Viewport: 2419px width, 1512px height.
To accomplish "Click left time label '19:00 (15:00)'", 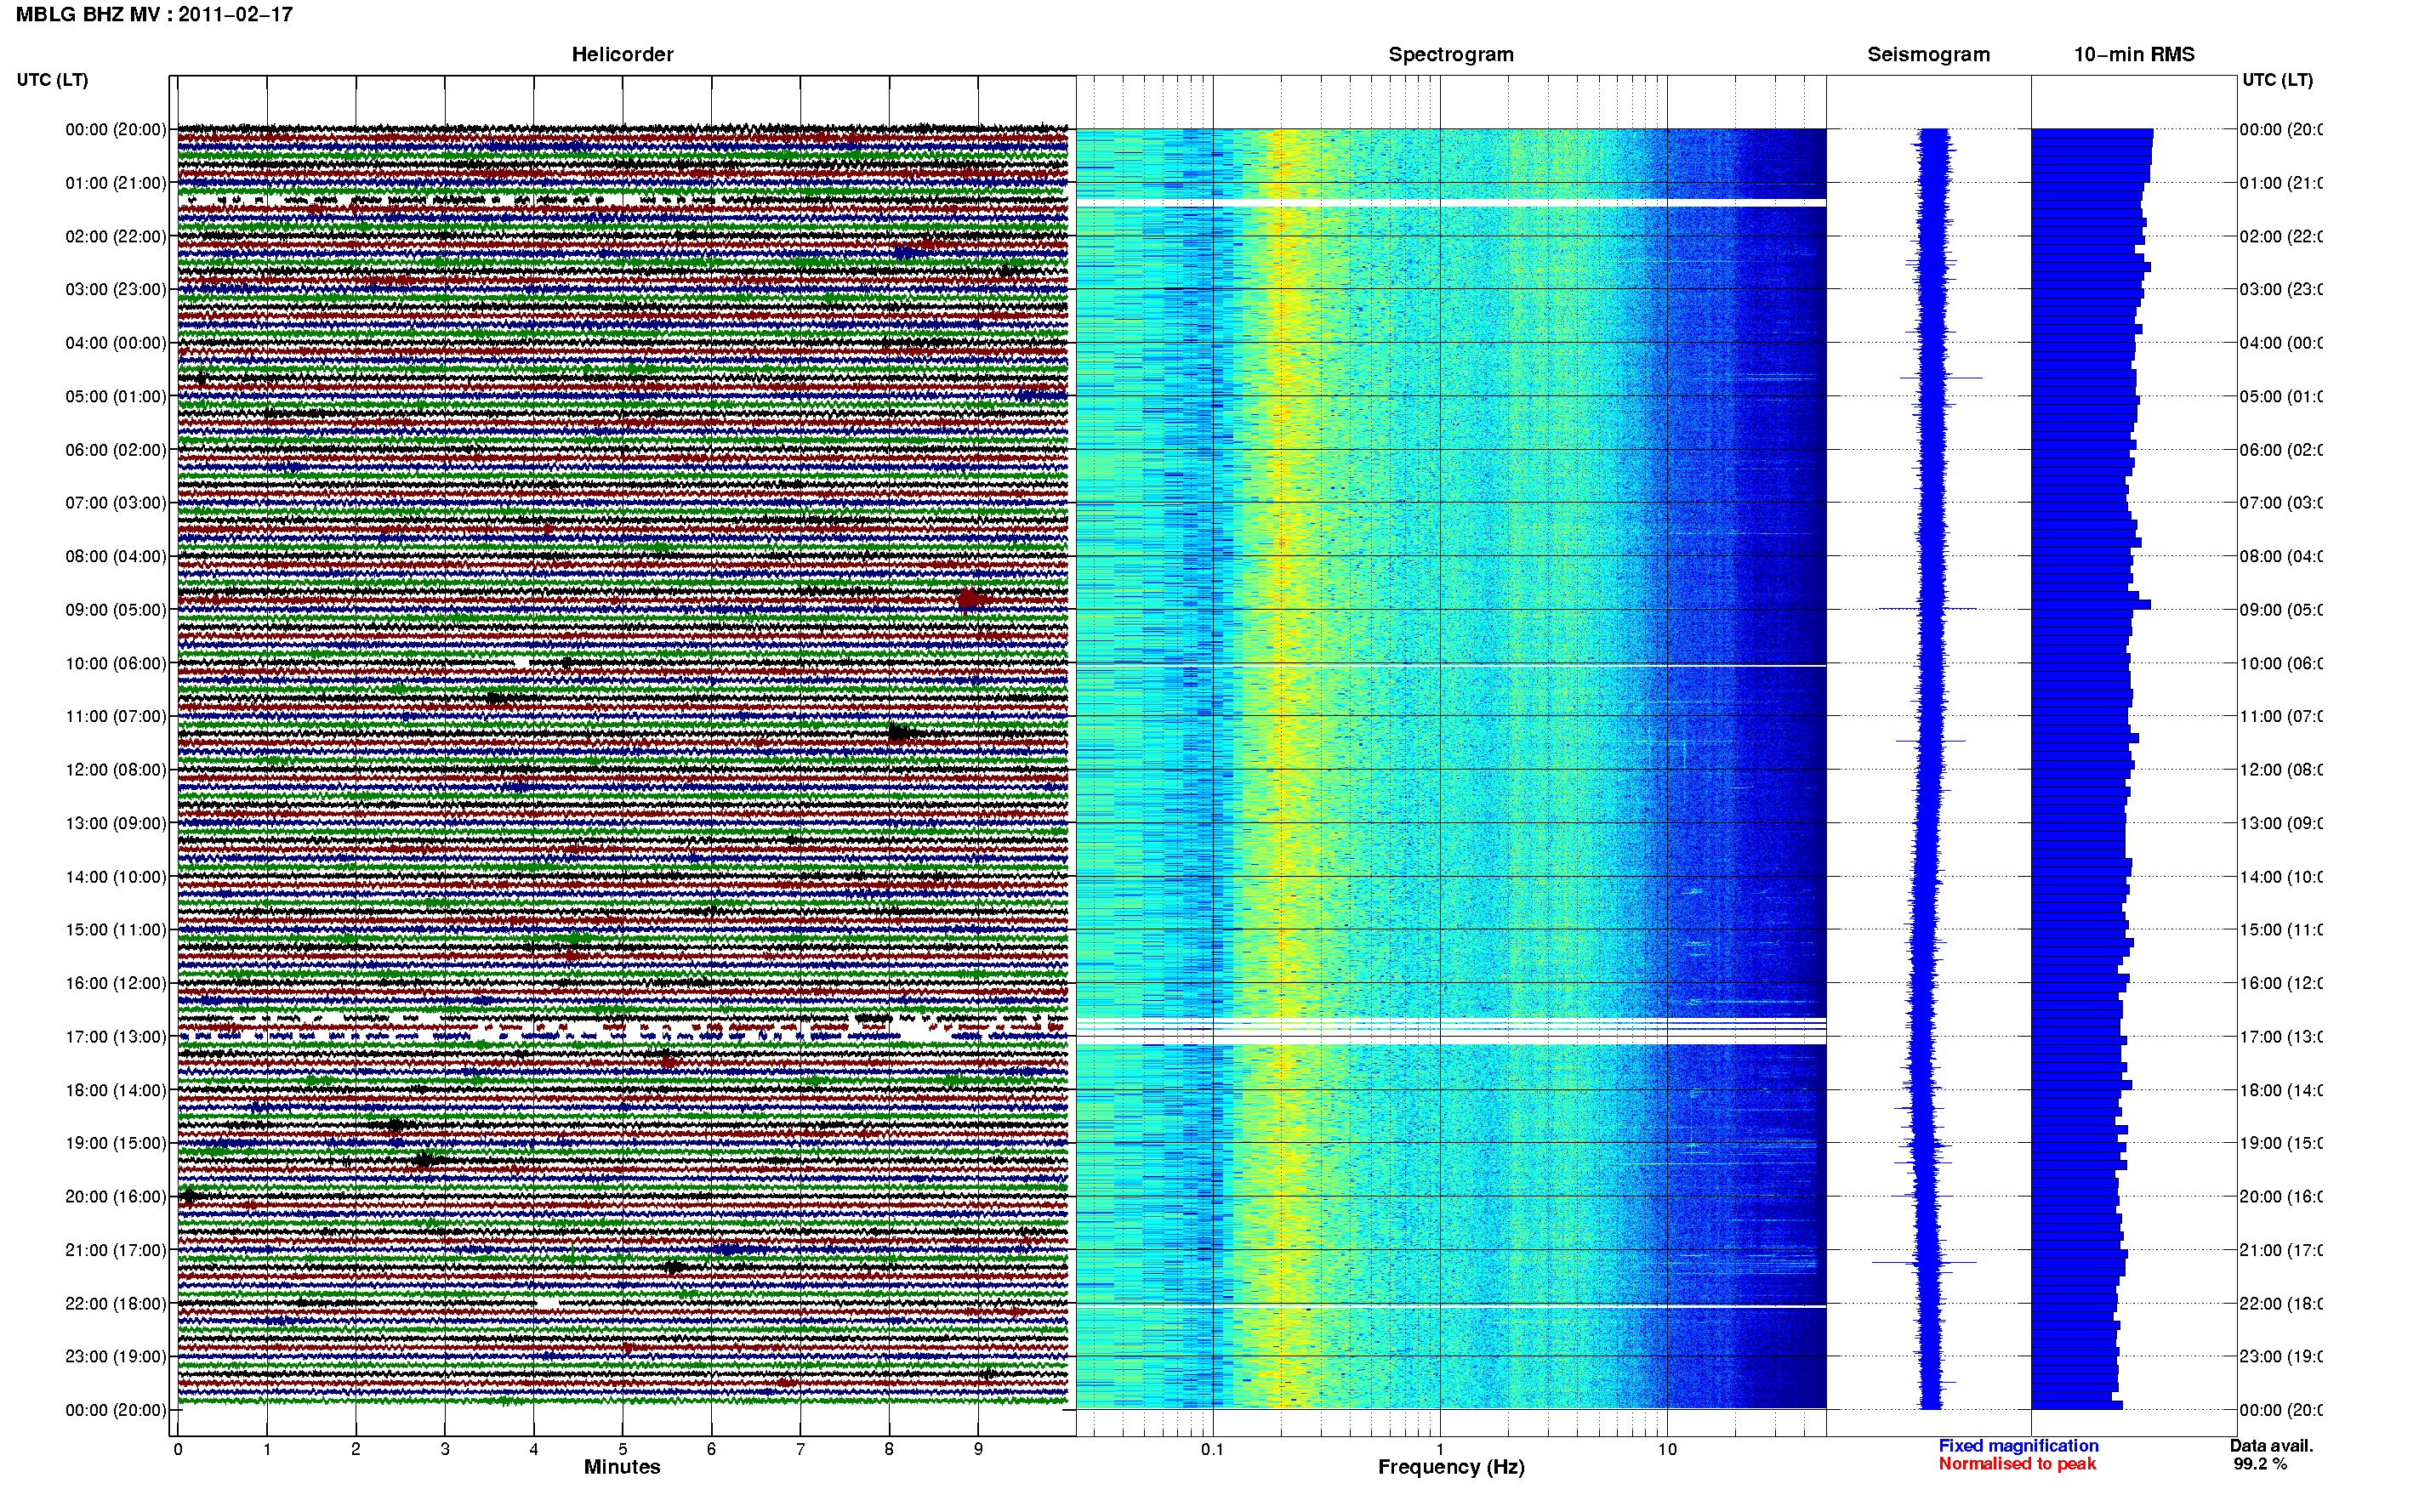I will (x=116, y=1143).
